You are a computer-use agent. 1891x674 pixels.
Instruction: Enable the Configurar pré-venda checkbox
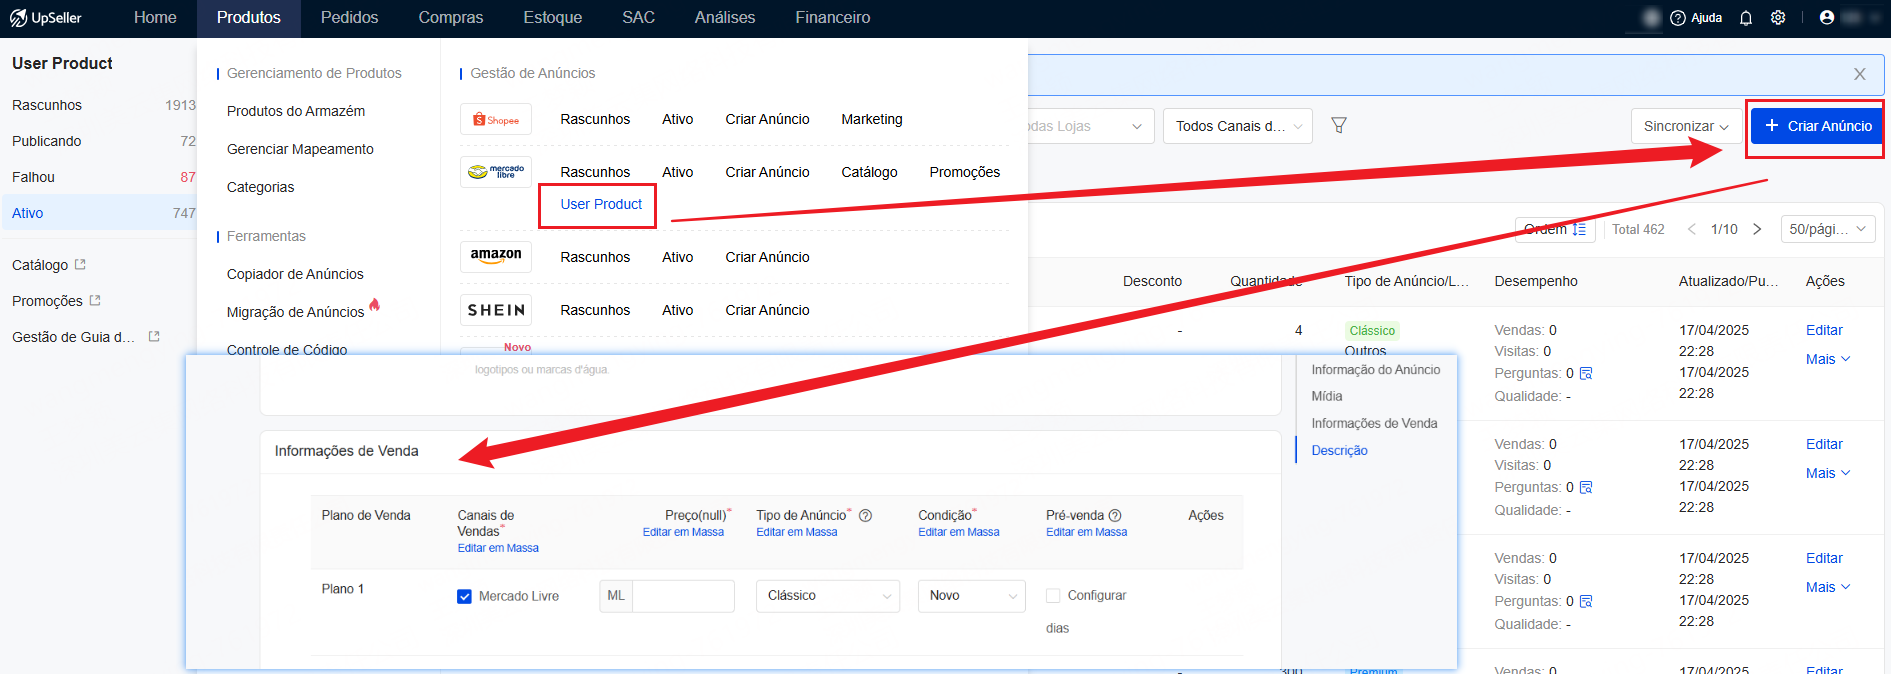[x=1053, y=596]
